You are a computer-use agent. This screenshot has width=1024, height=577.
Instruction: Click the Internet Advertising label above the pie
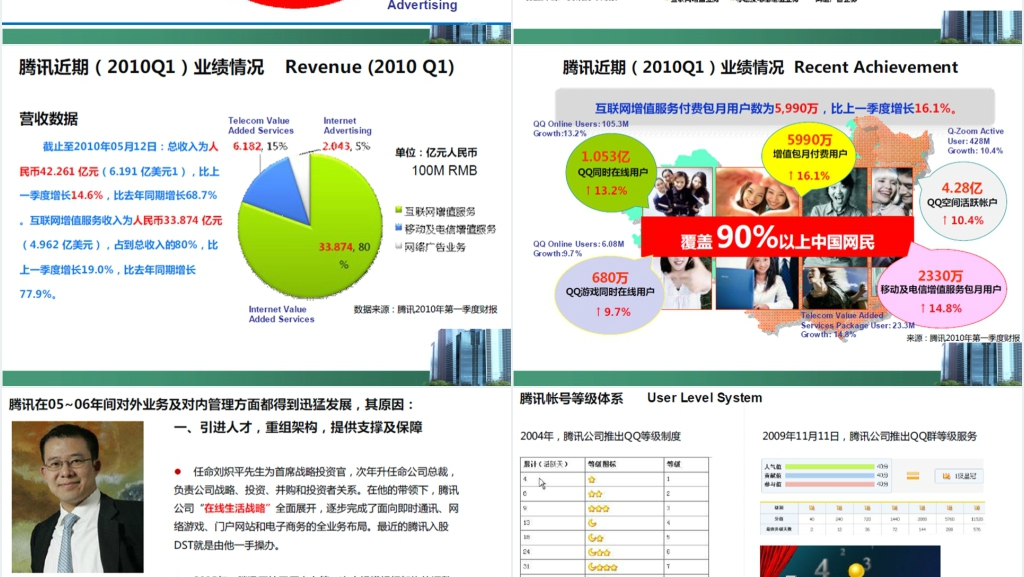[347, 125]
